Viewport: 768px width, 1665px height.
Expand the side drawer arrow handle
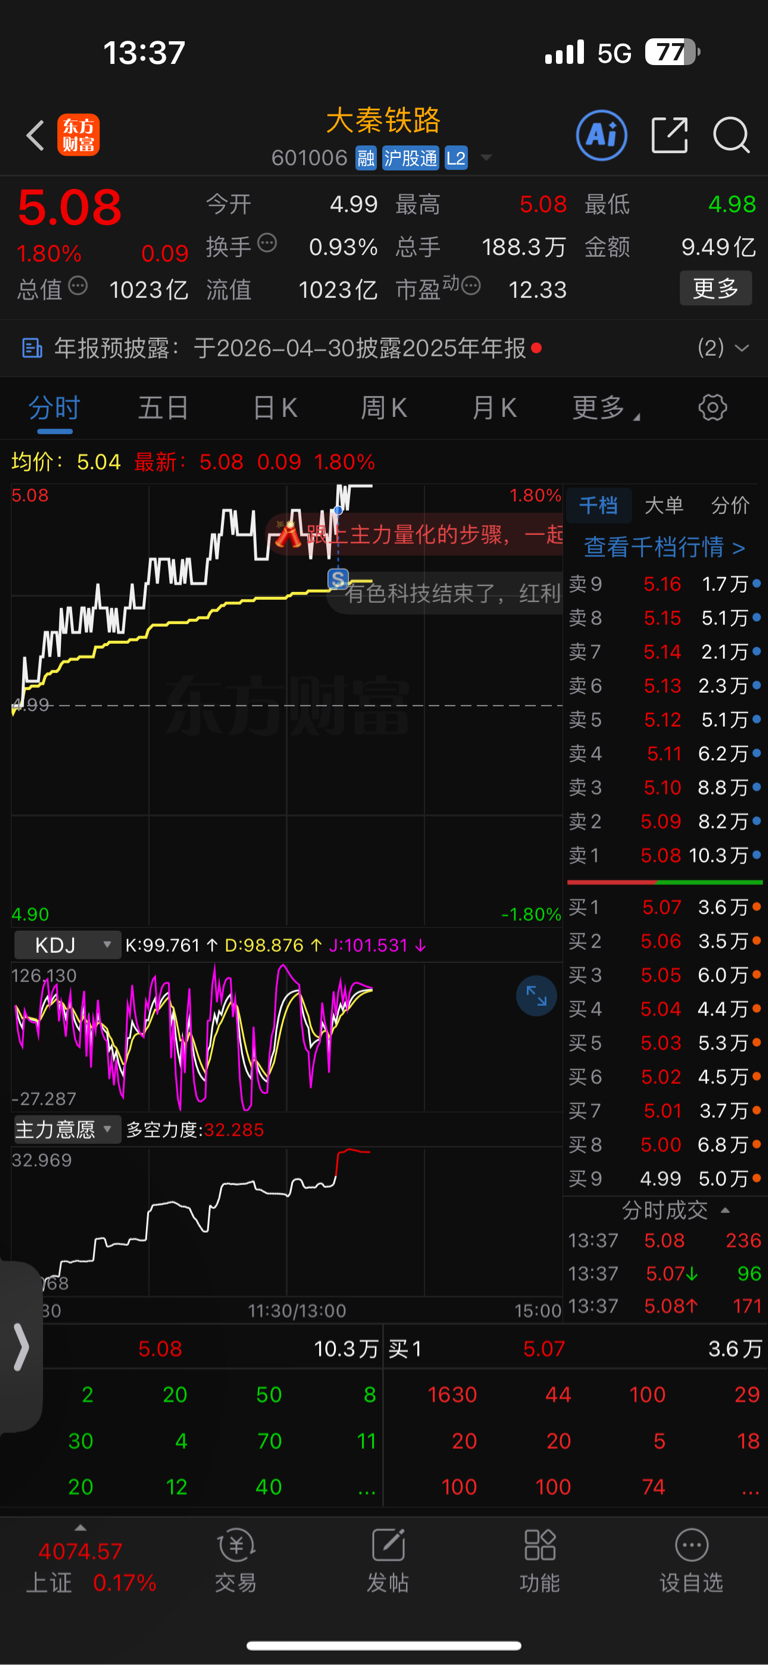click(x=20, y=1347)
